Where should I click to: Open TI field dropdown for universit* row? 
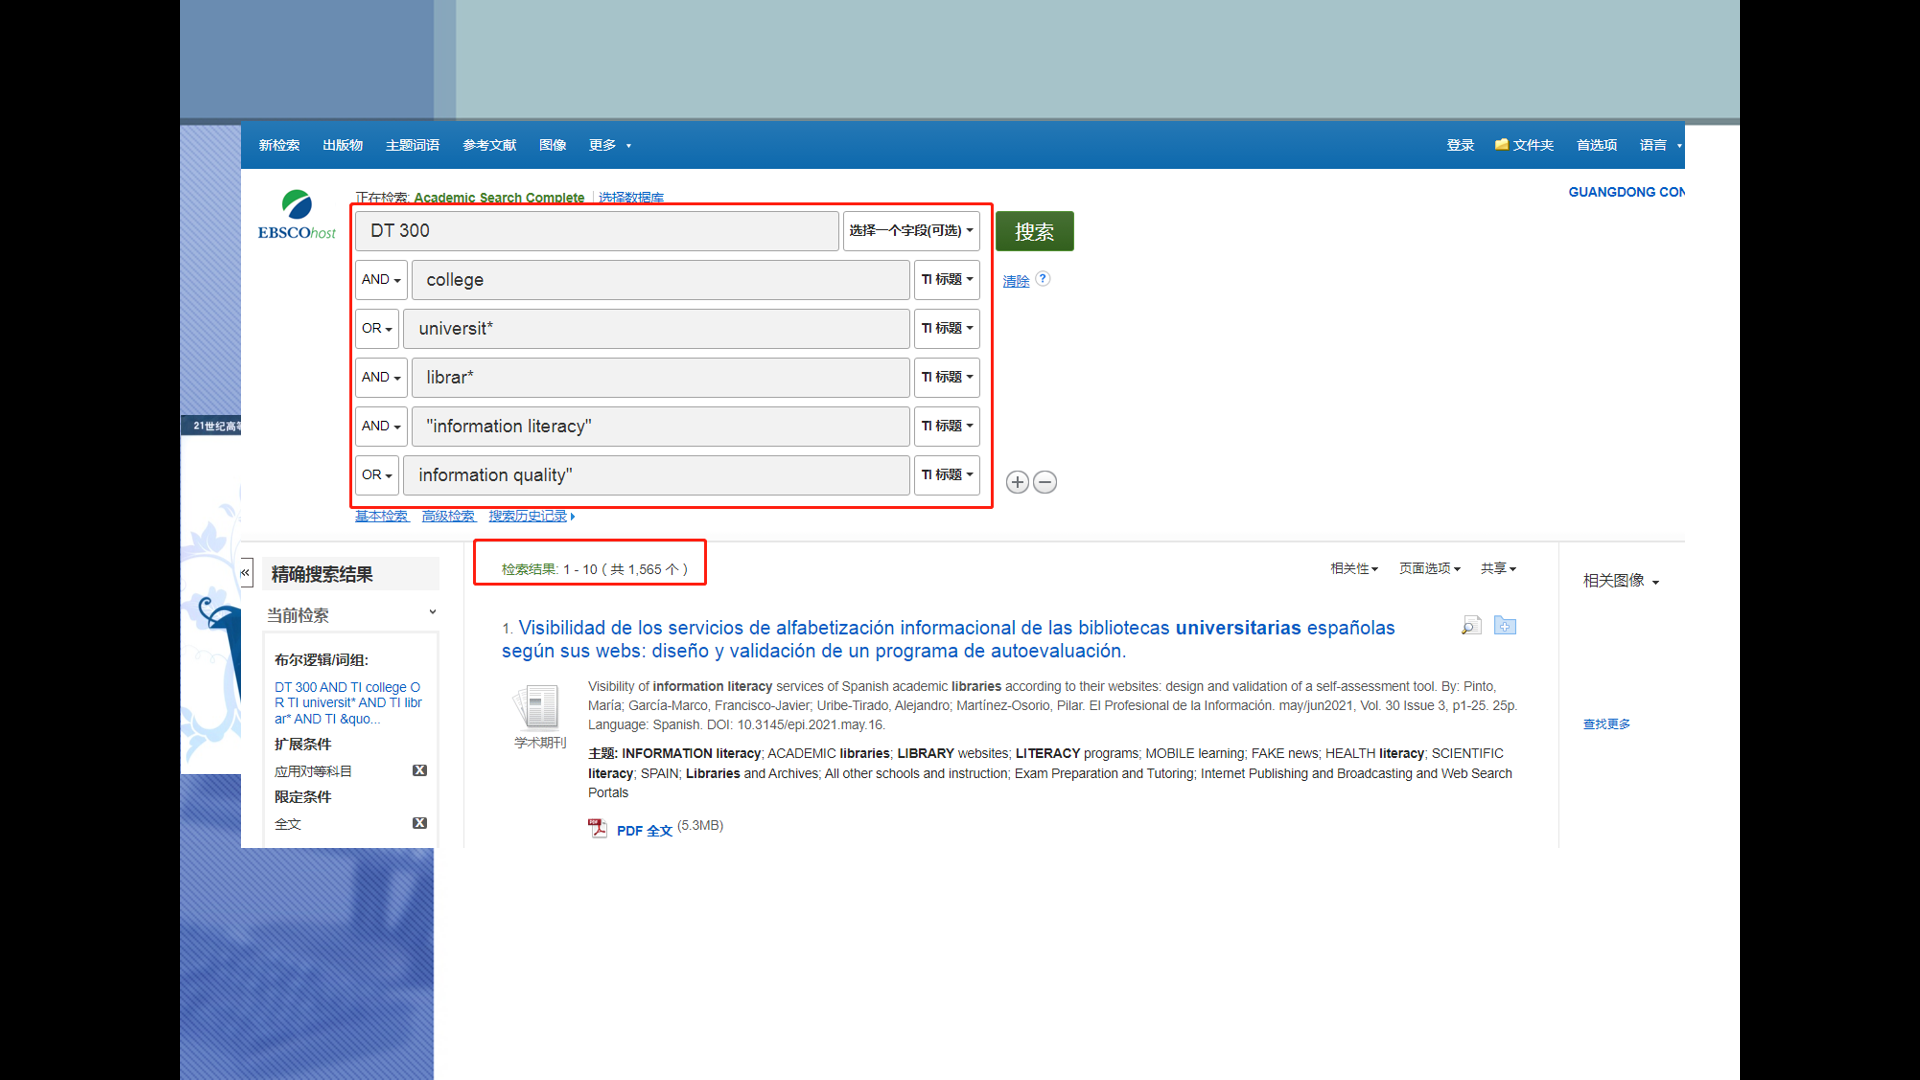(x=947, y=329)
